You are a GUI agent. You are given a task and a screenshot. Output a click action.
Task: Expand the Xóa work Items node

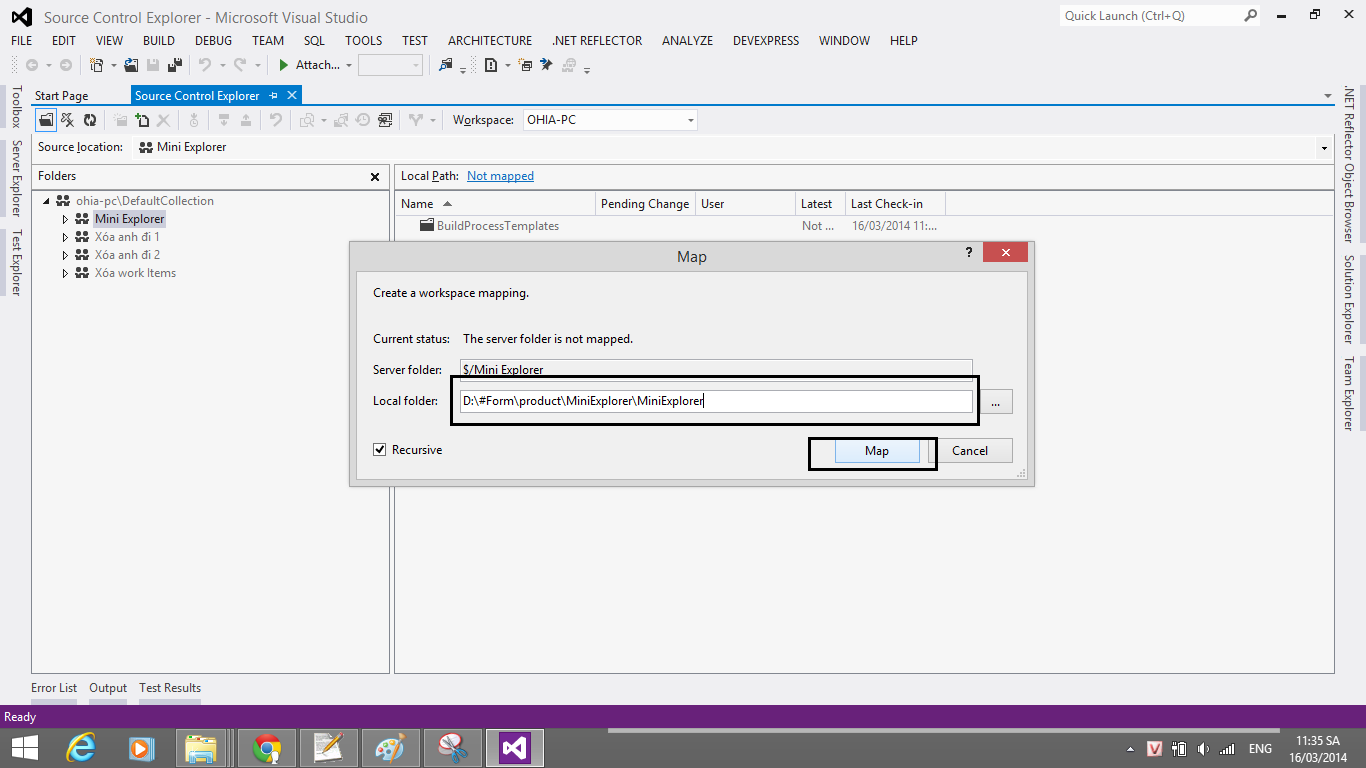pos(66,273)
